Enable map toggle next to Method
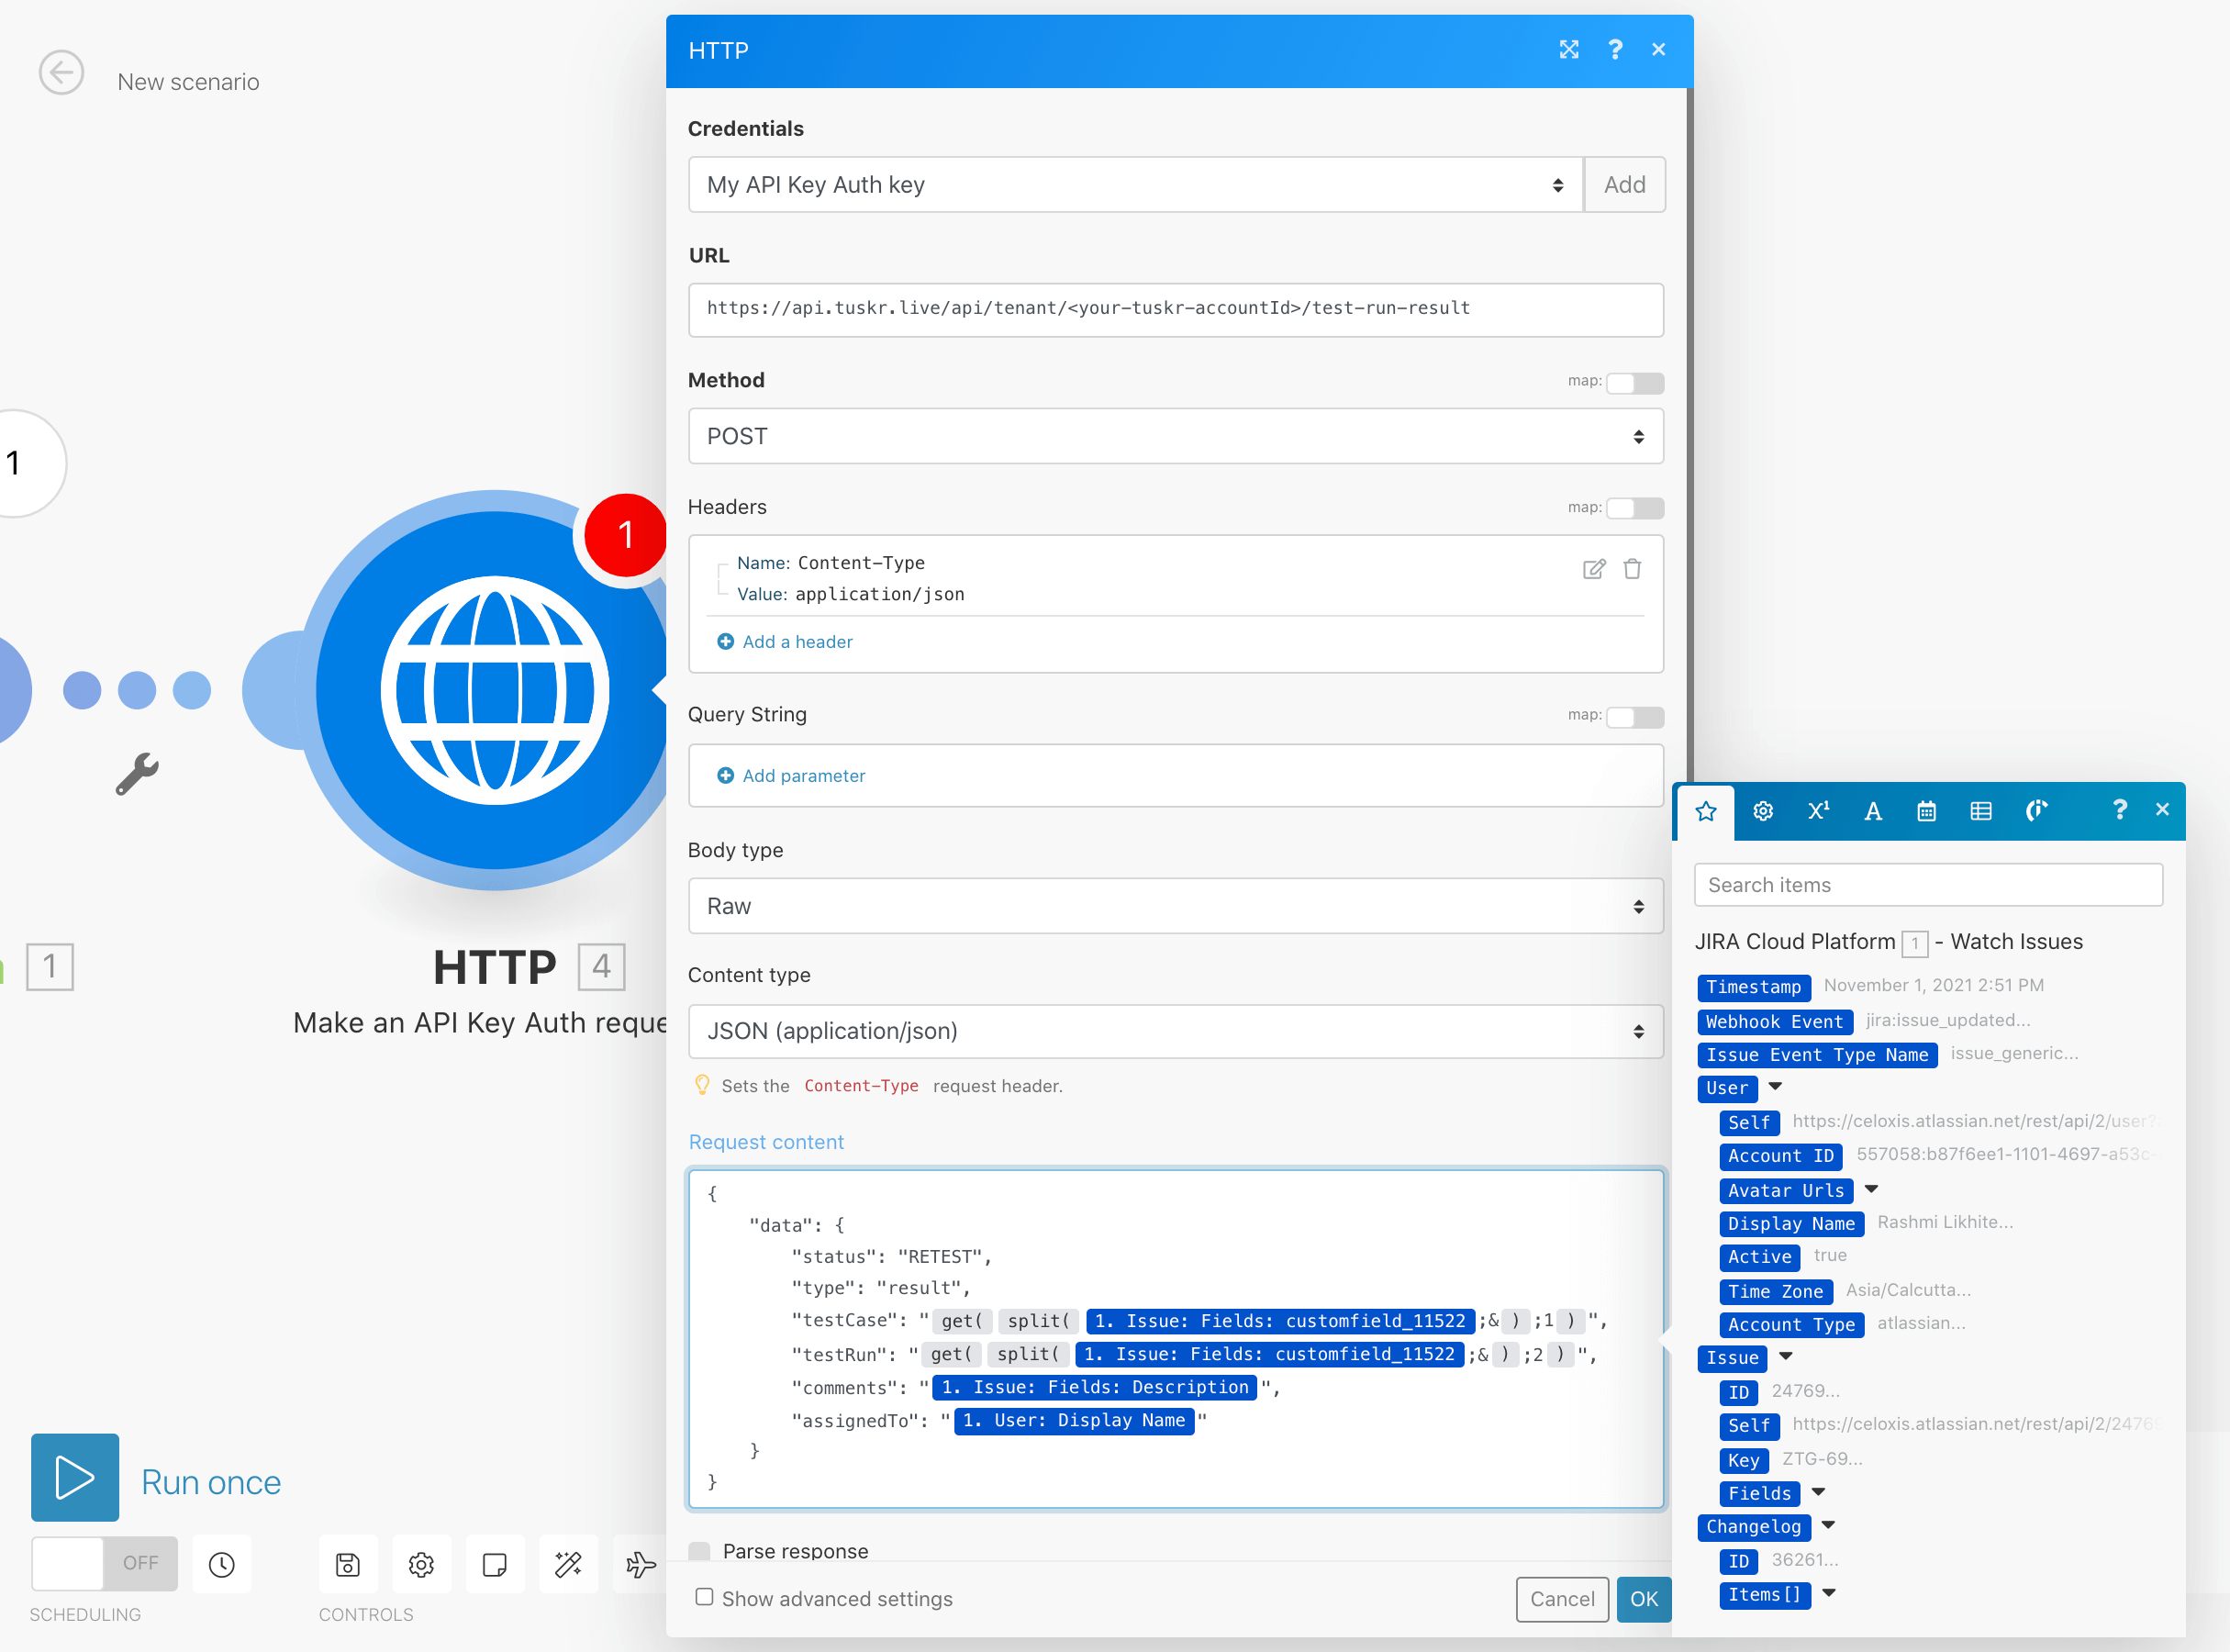 (1635, 383)
